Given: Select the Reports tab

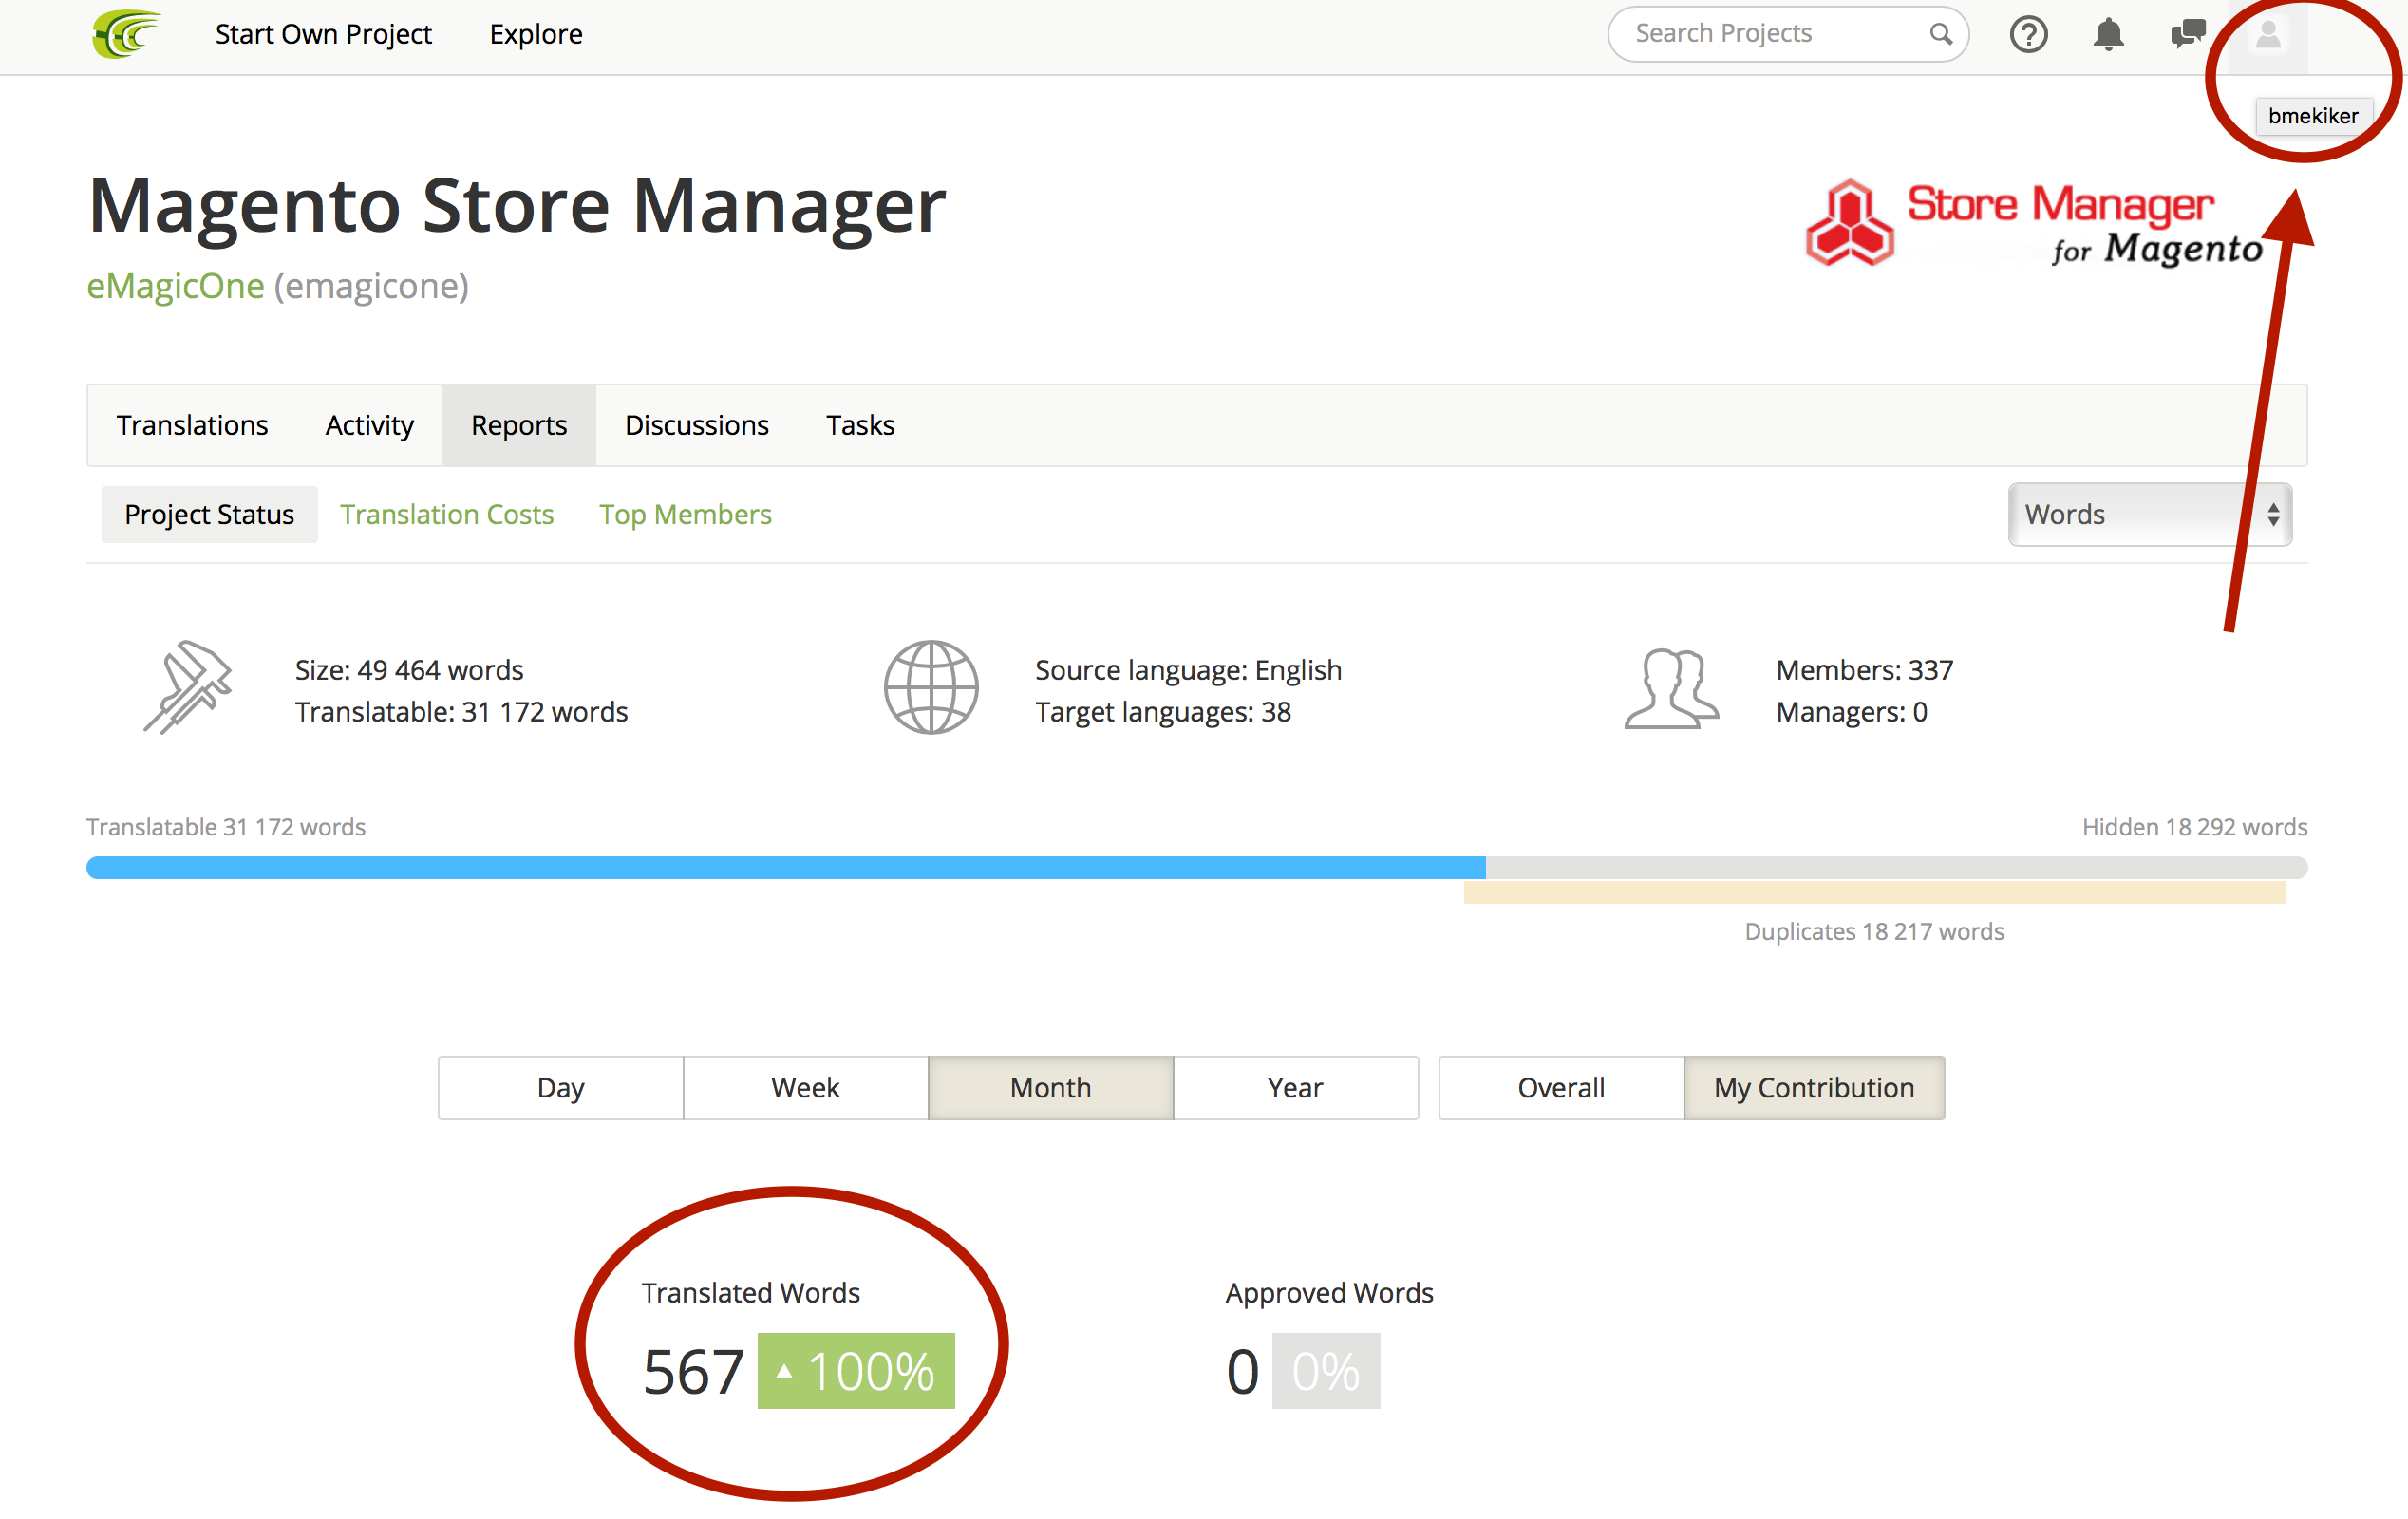Looking at the screenshot, I should pos(519,425).
